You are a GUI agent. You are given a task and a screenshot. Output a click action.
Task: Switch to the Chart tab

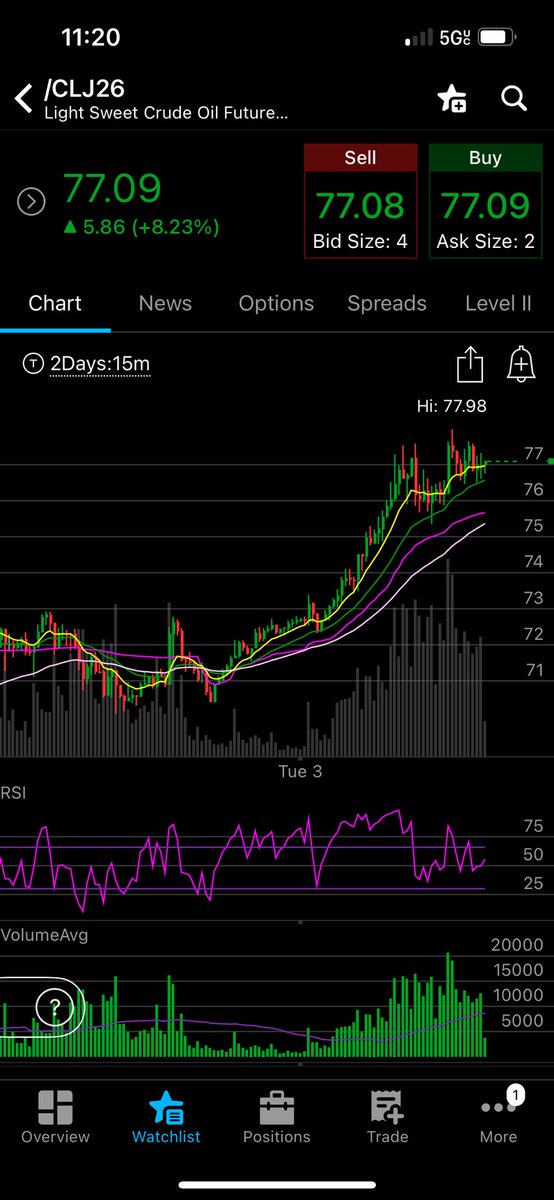(55, 303)
